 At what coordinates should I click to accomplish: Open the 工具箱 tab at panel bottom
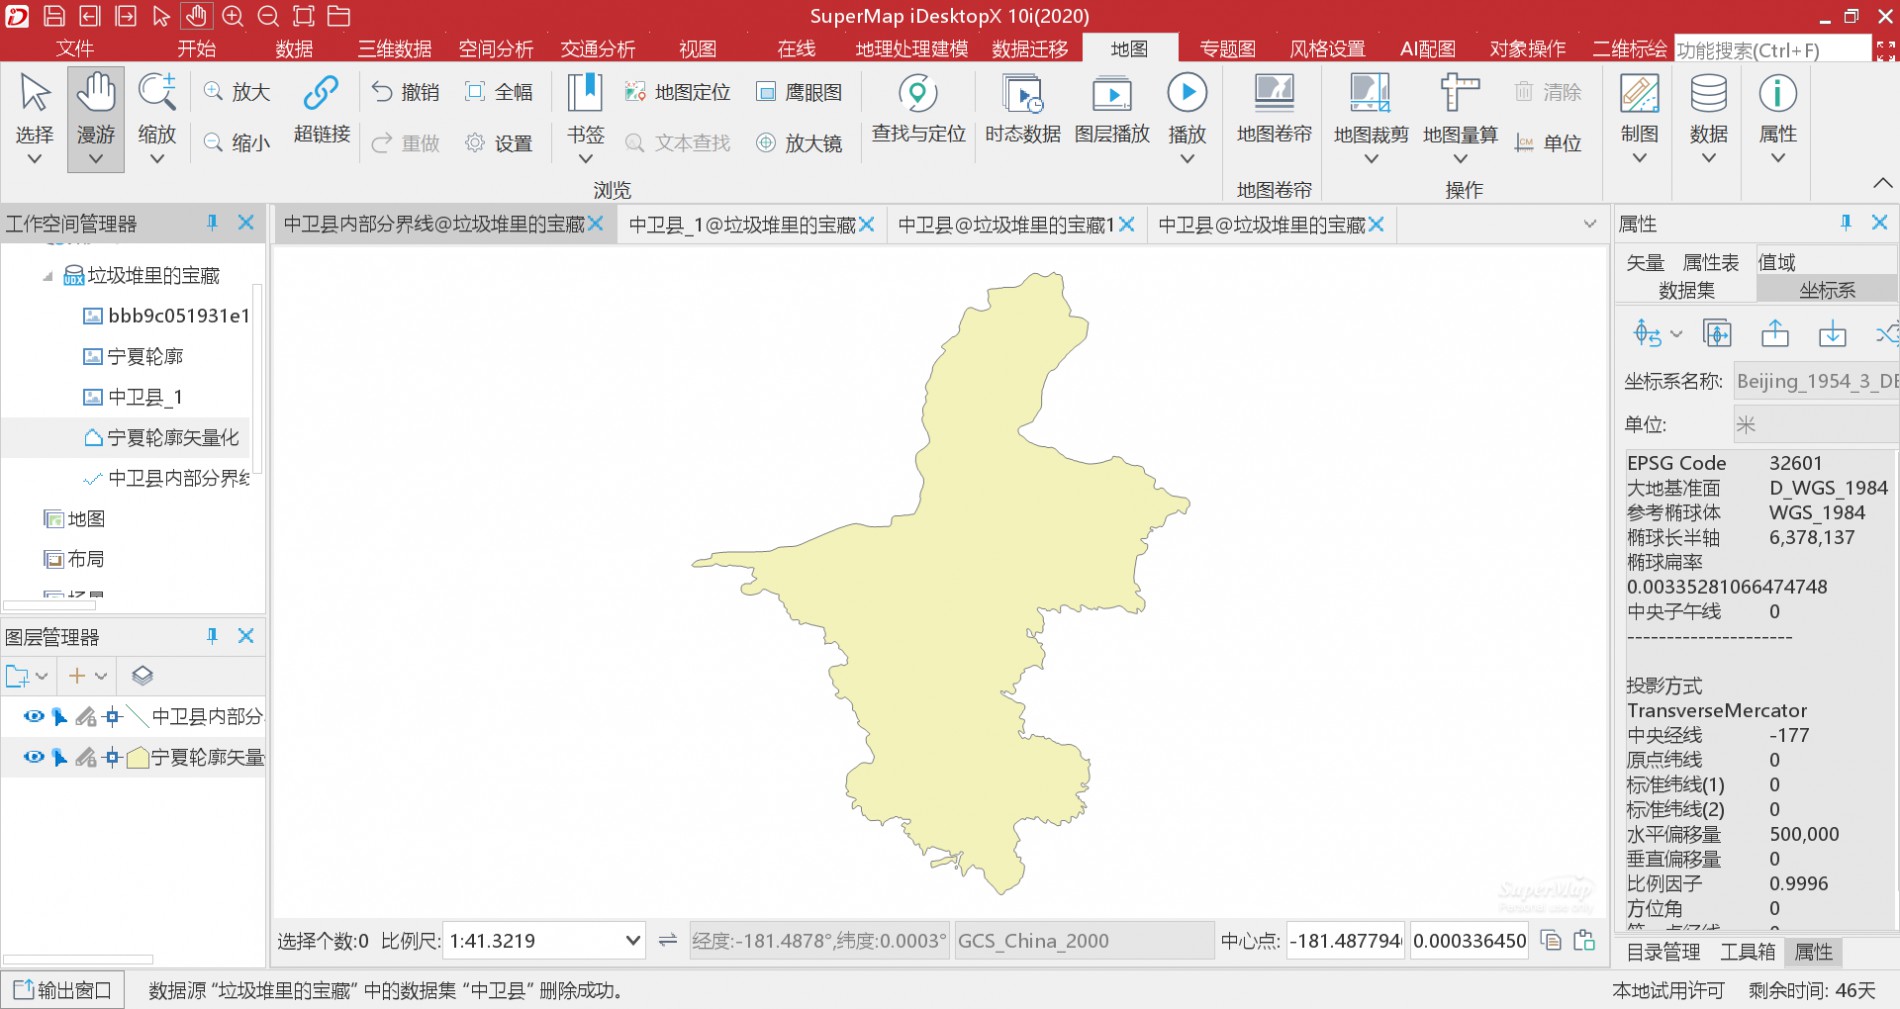1747,952
